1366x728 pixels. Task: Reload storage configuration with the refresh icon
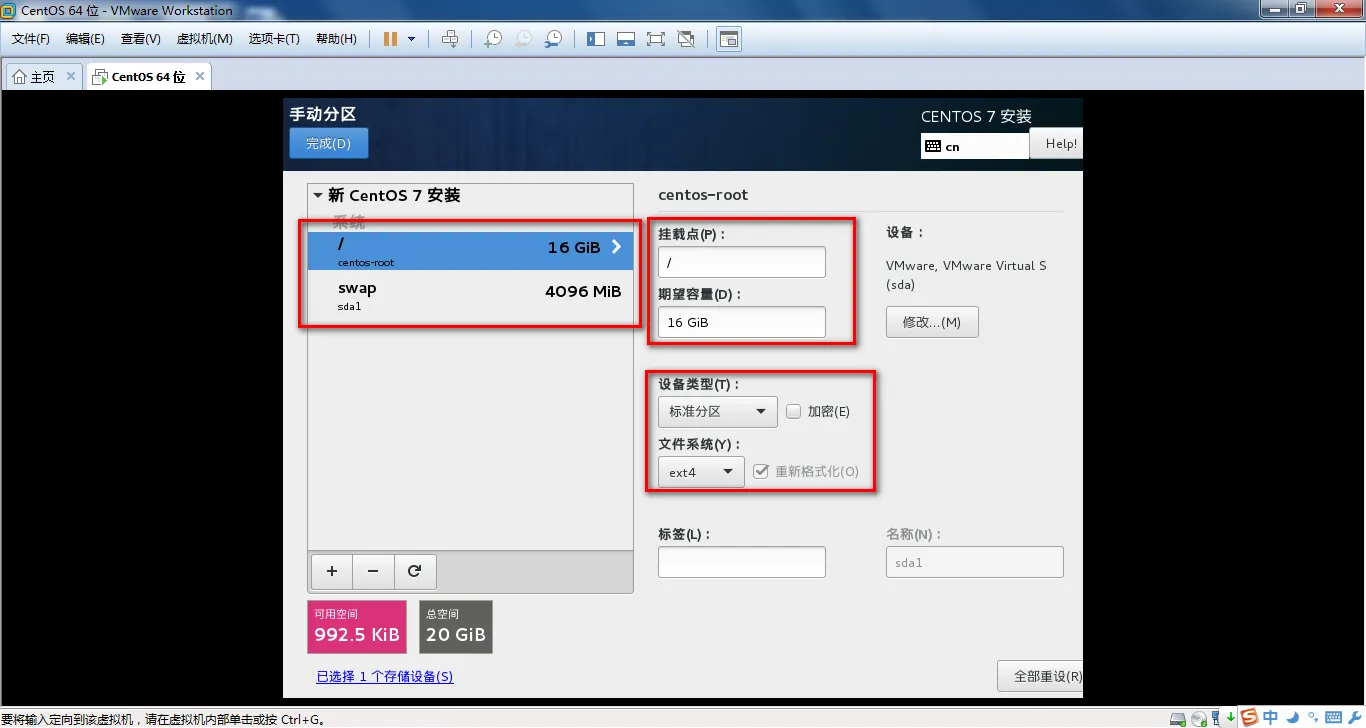[x=415, y=571]
